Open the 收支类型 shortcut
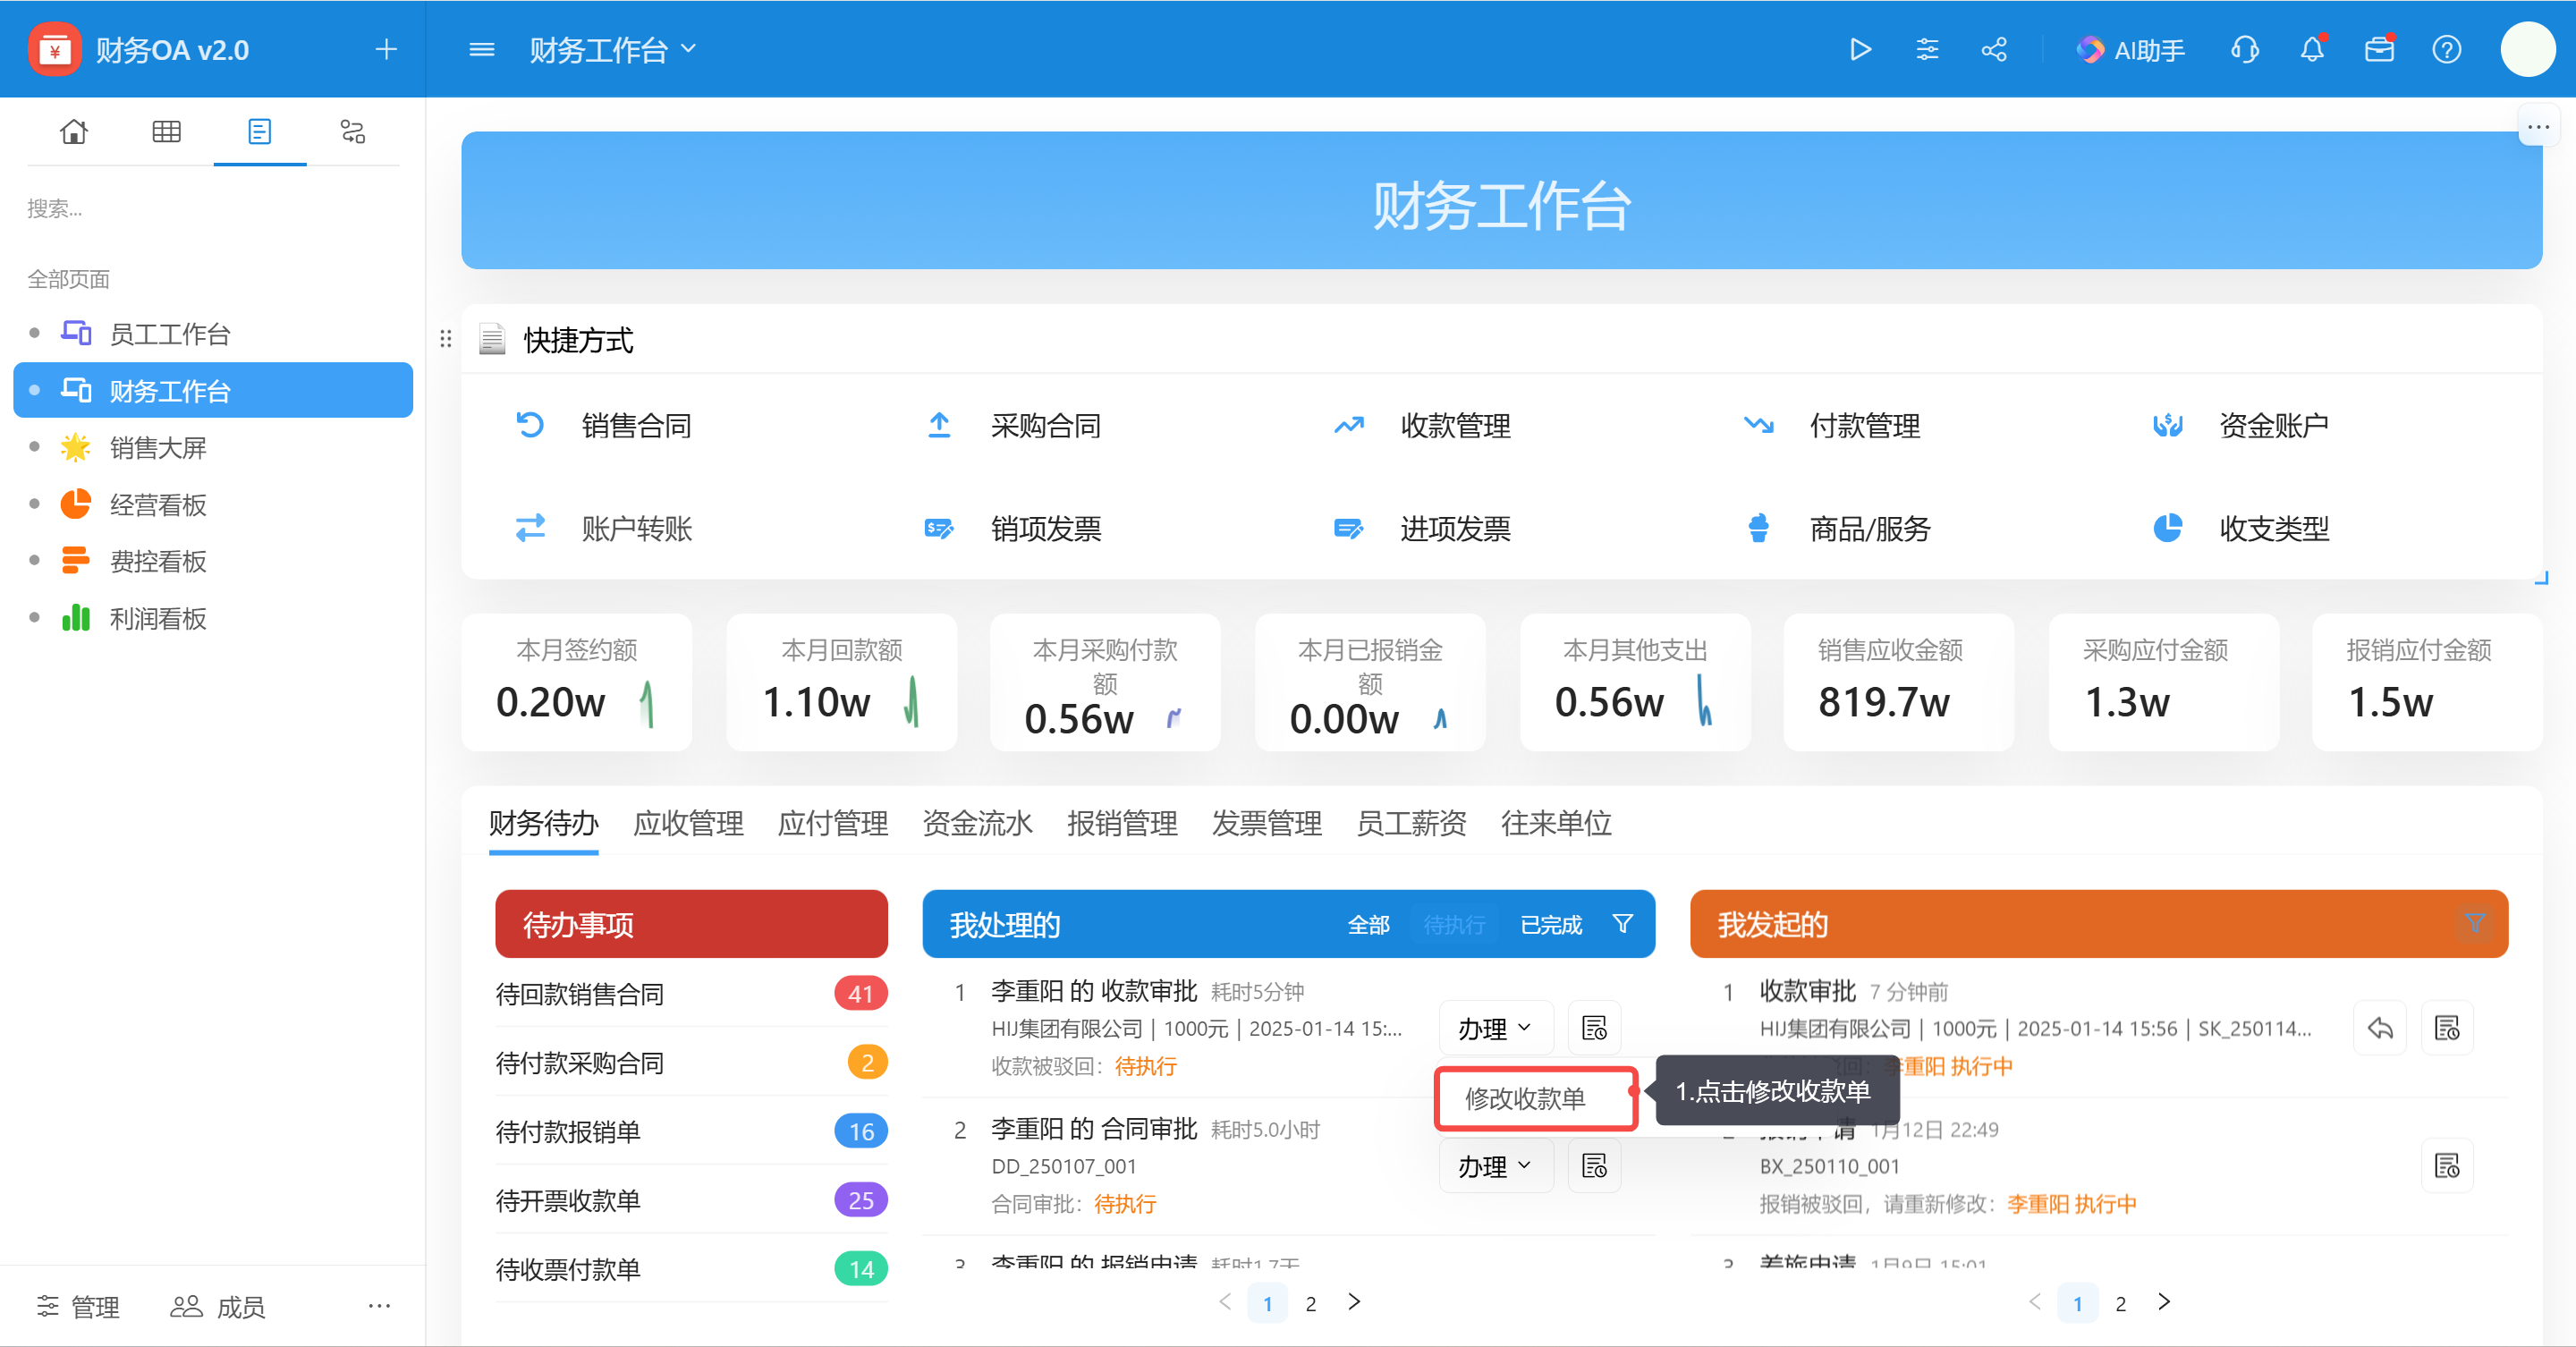Viewport: 2576px width, 1347px height. pyautogui.click(x=2240, y=528)
